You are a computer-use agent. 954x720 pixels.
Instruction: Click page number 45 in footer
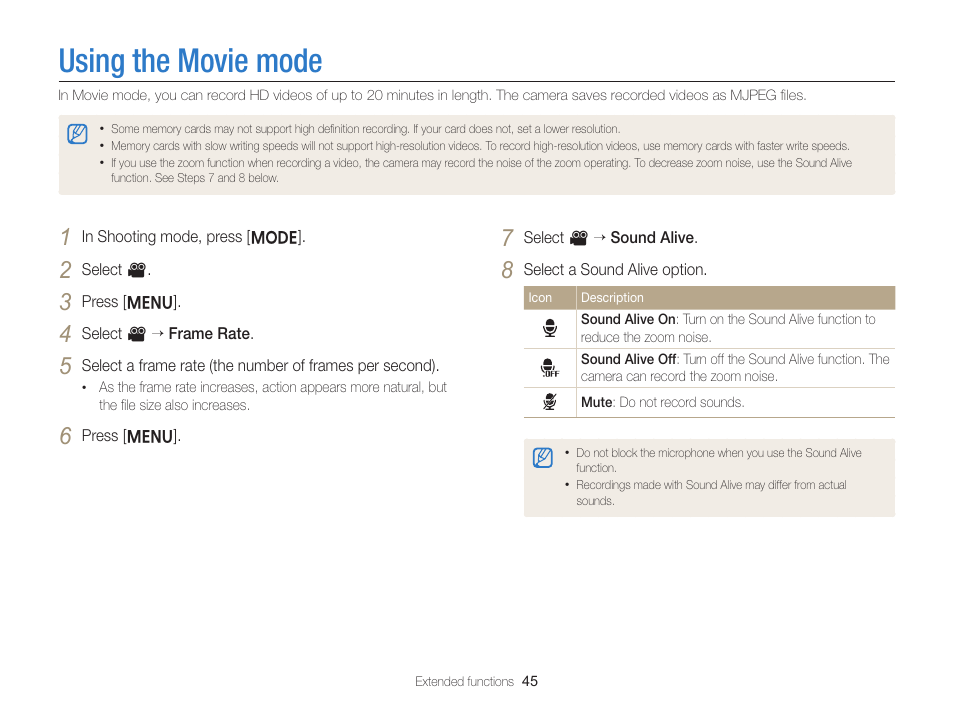tap(530, 682)
